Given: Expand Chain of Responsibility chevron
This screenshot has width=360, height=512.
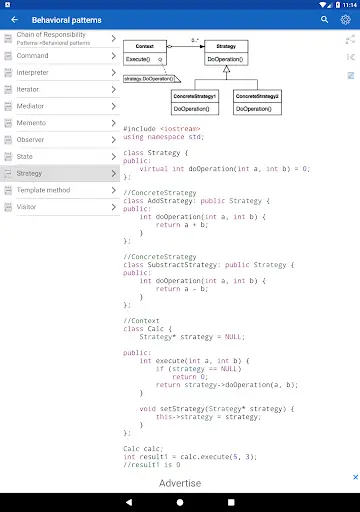Looking at the screenshot, I should point(114,39).
